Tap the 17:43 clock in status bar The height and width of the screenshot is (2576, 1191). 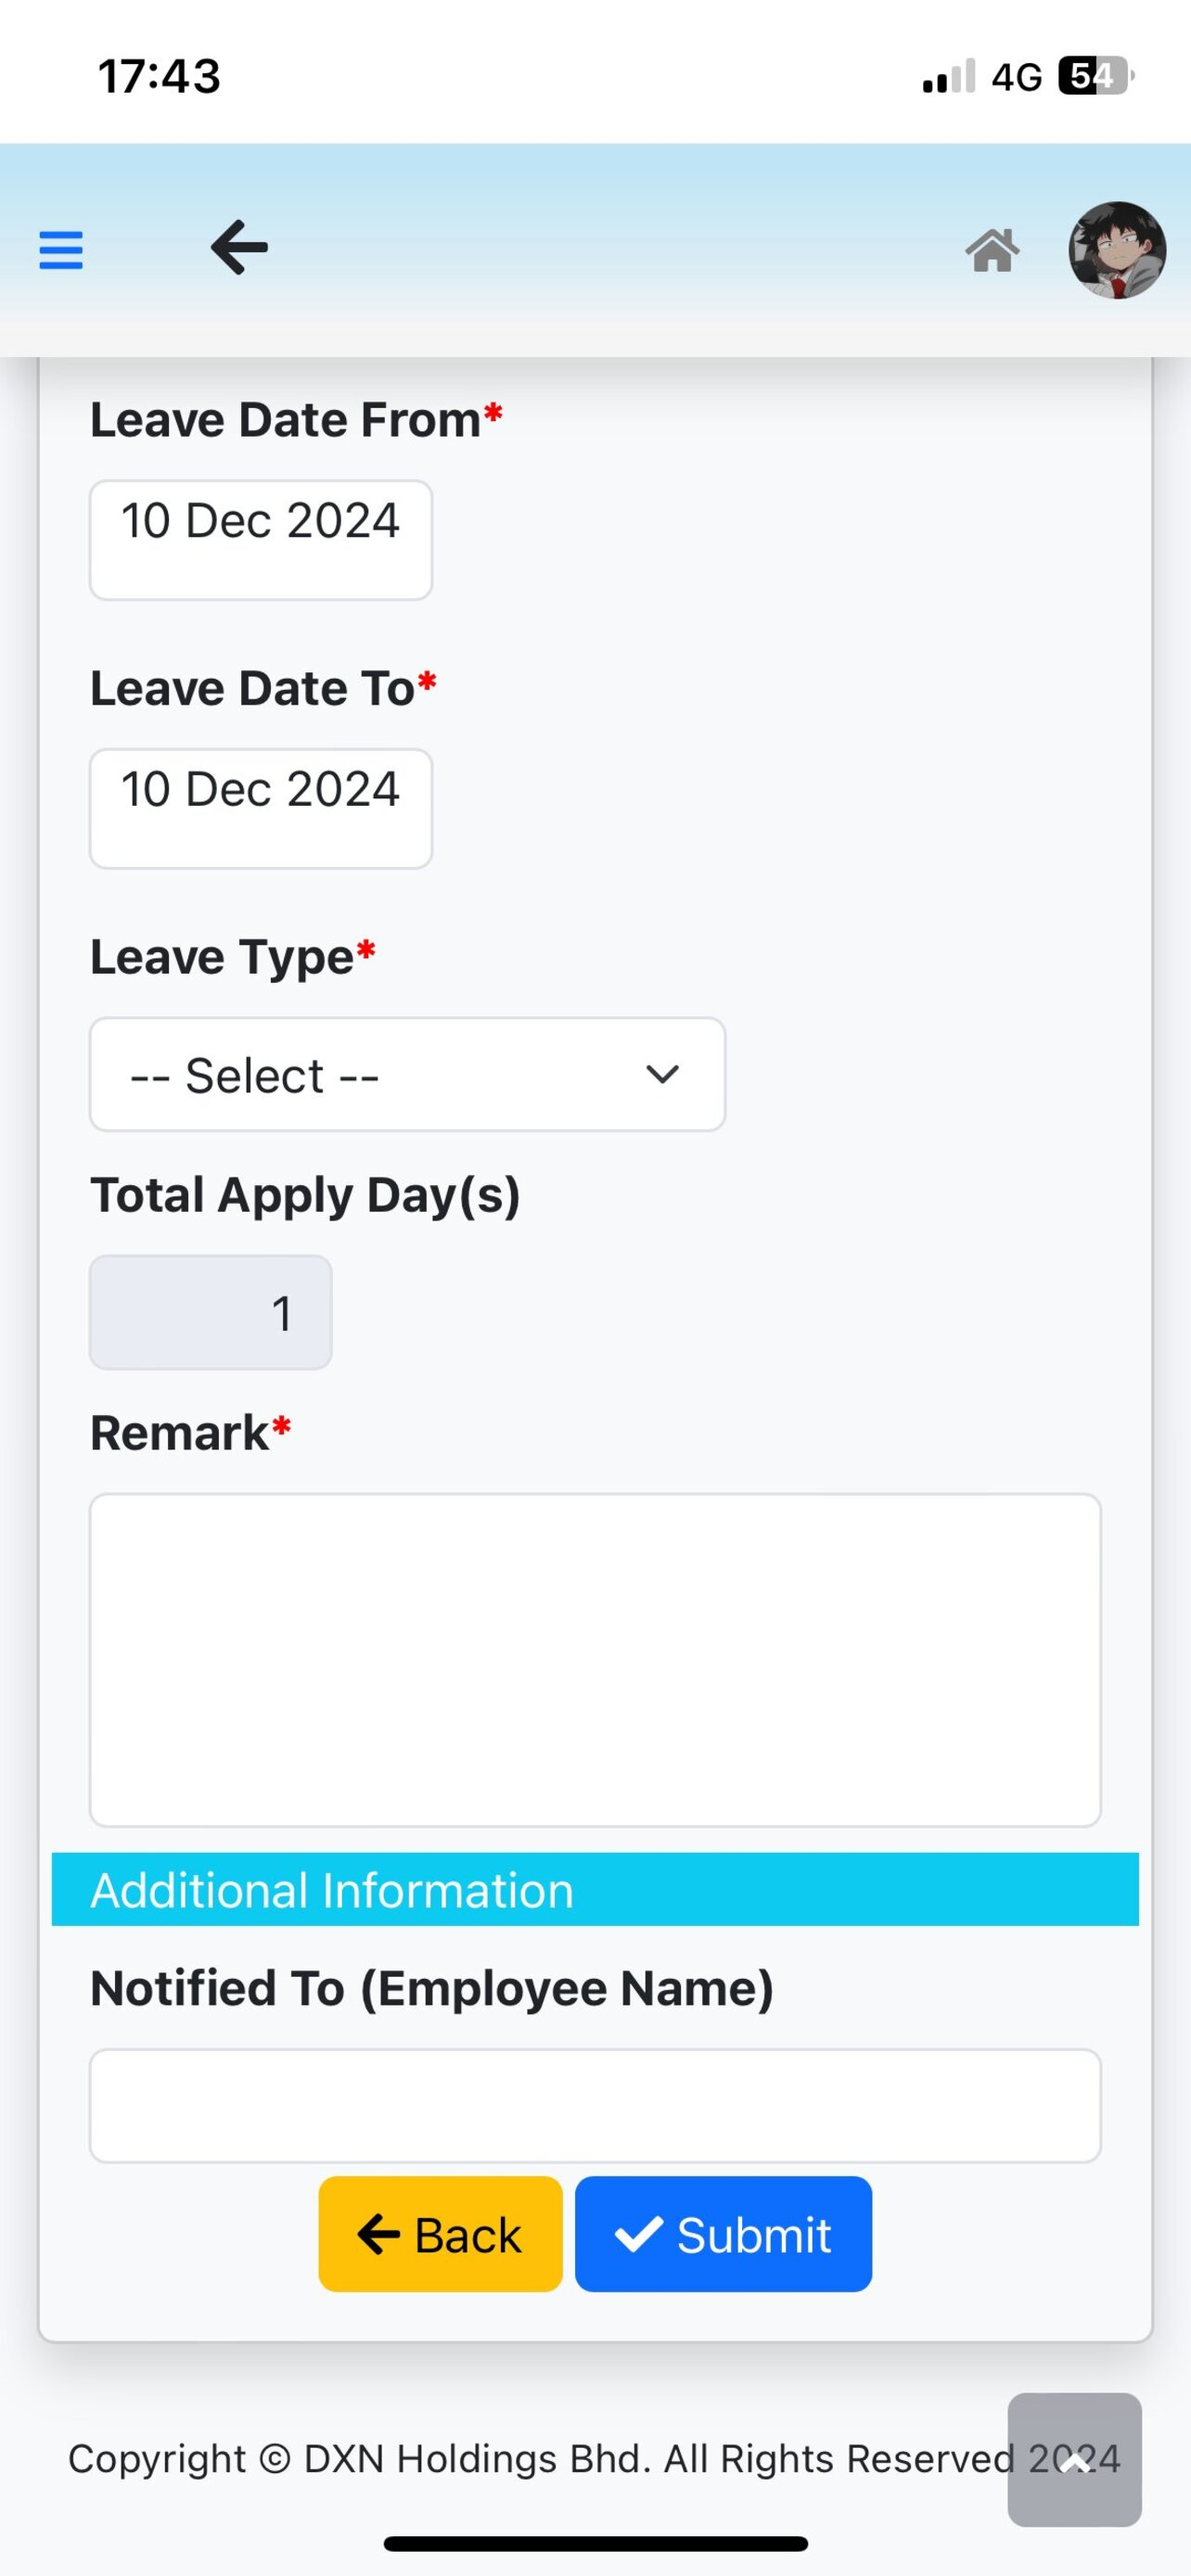(x=159, y=76)
